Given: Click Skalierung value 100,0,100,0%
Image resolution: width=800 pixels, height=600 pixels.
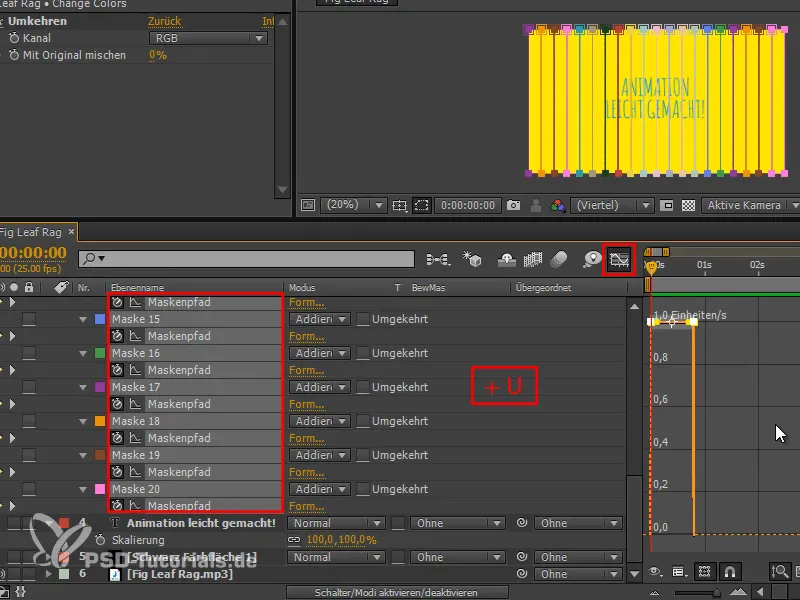Looking at the screenshot, I should coord(341,540).
